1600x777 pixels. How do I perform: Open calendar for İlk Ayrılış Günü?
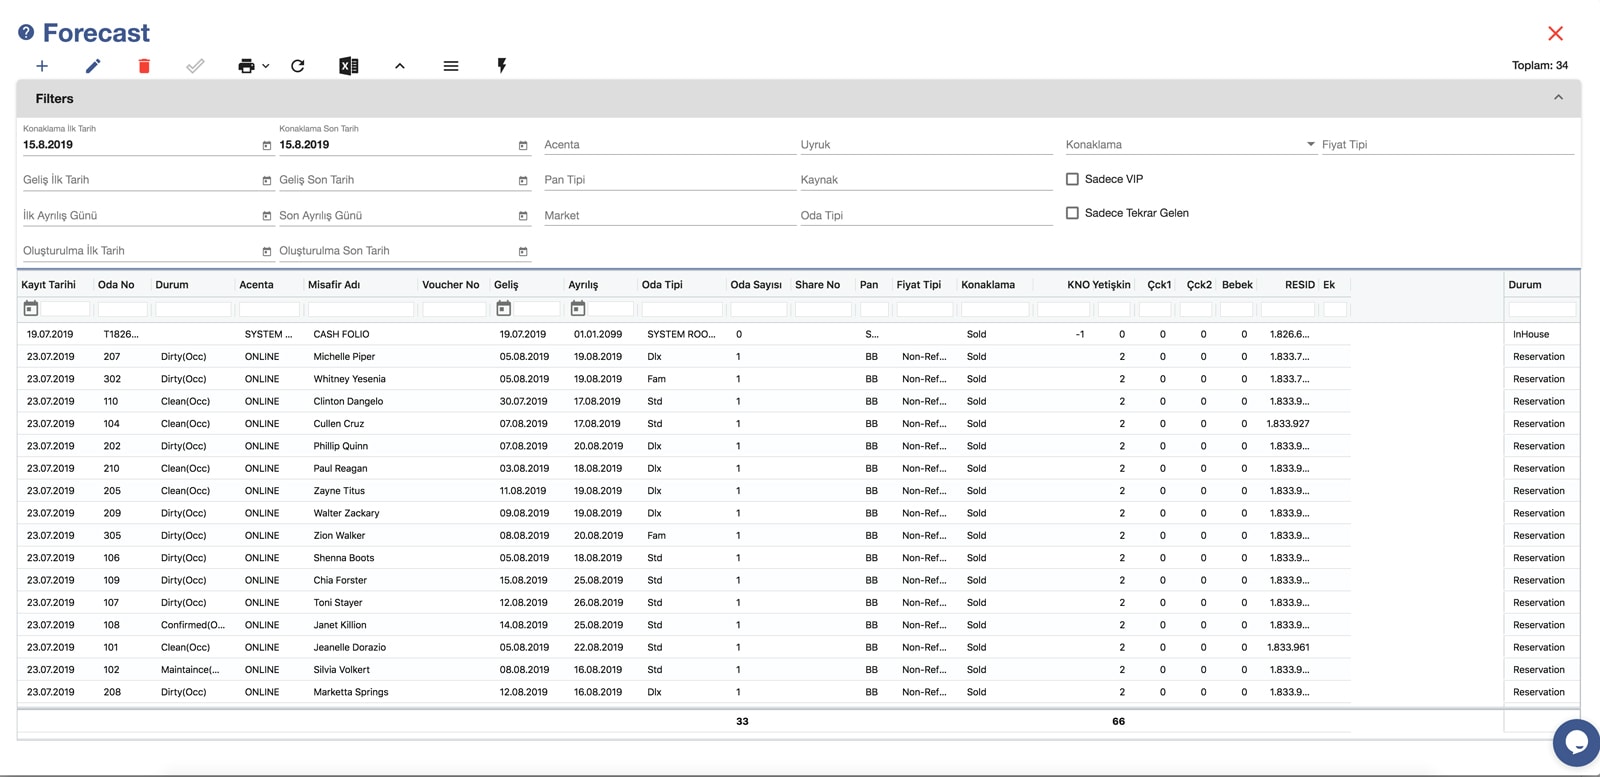click(267, 216)
